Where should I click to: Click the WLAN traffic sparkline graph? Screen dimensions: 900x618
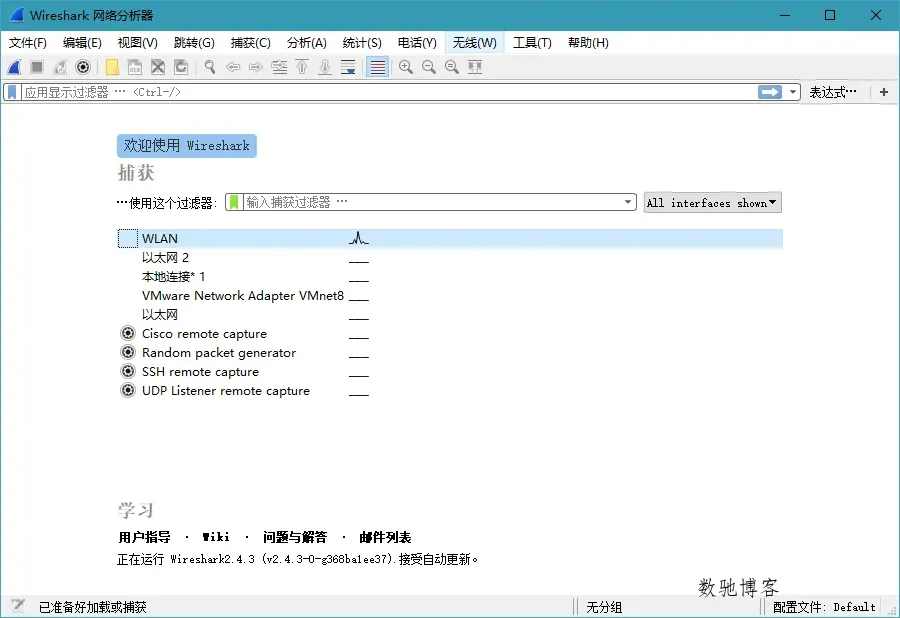pos(359,238)
